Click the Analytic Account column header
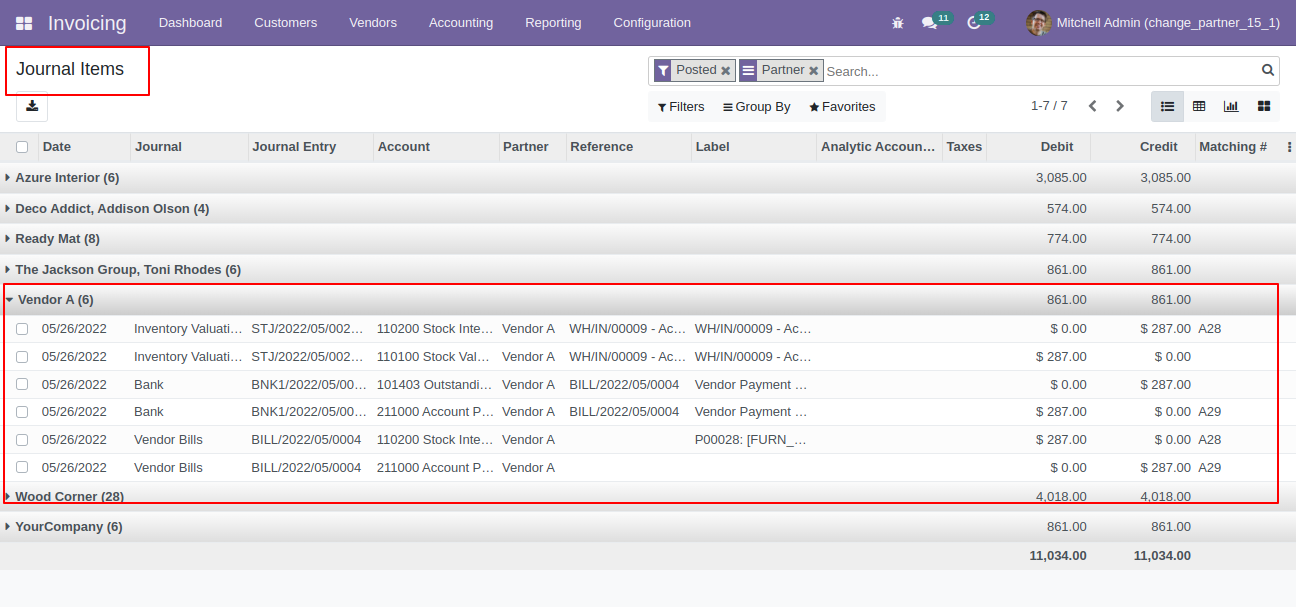The height and width of the screenshot is (607, 1296). pos(878,147)
